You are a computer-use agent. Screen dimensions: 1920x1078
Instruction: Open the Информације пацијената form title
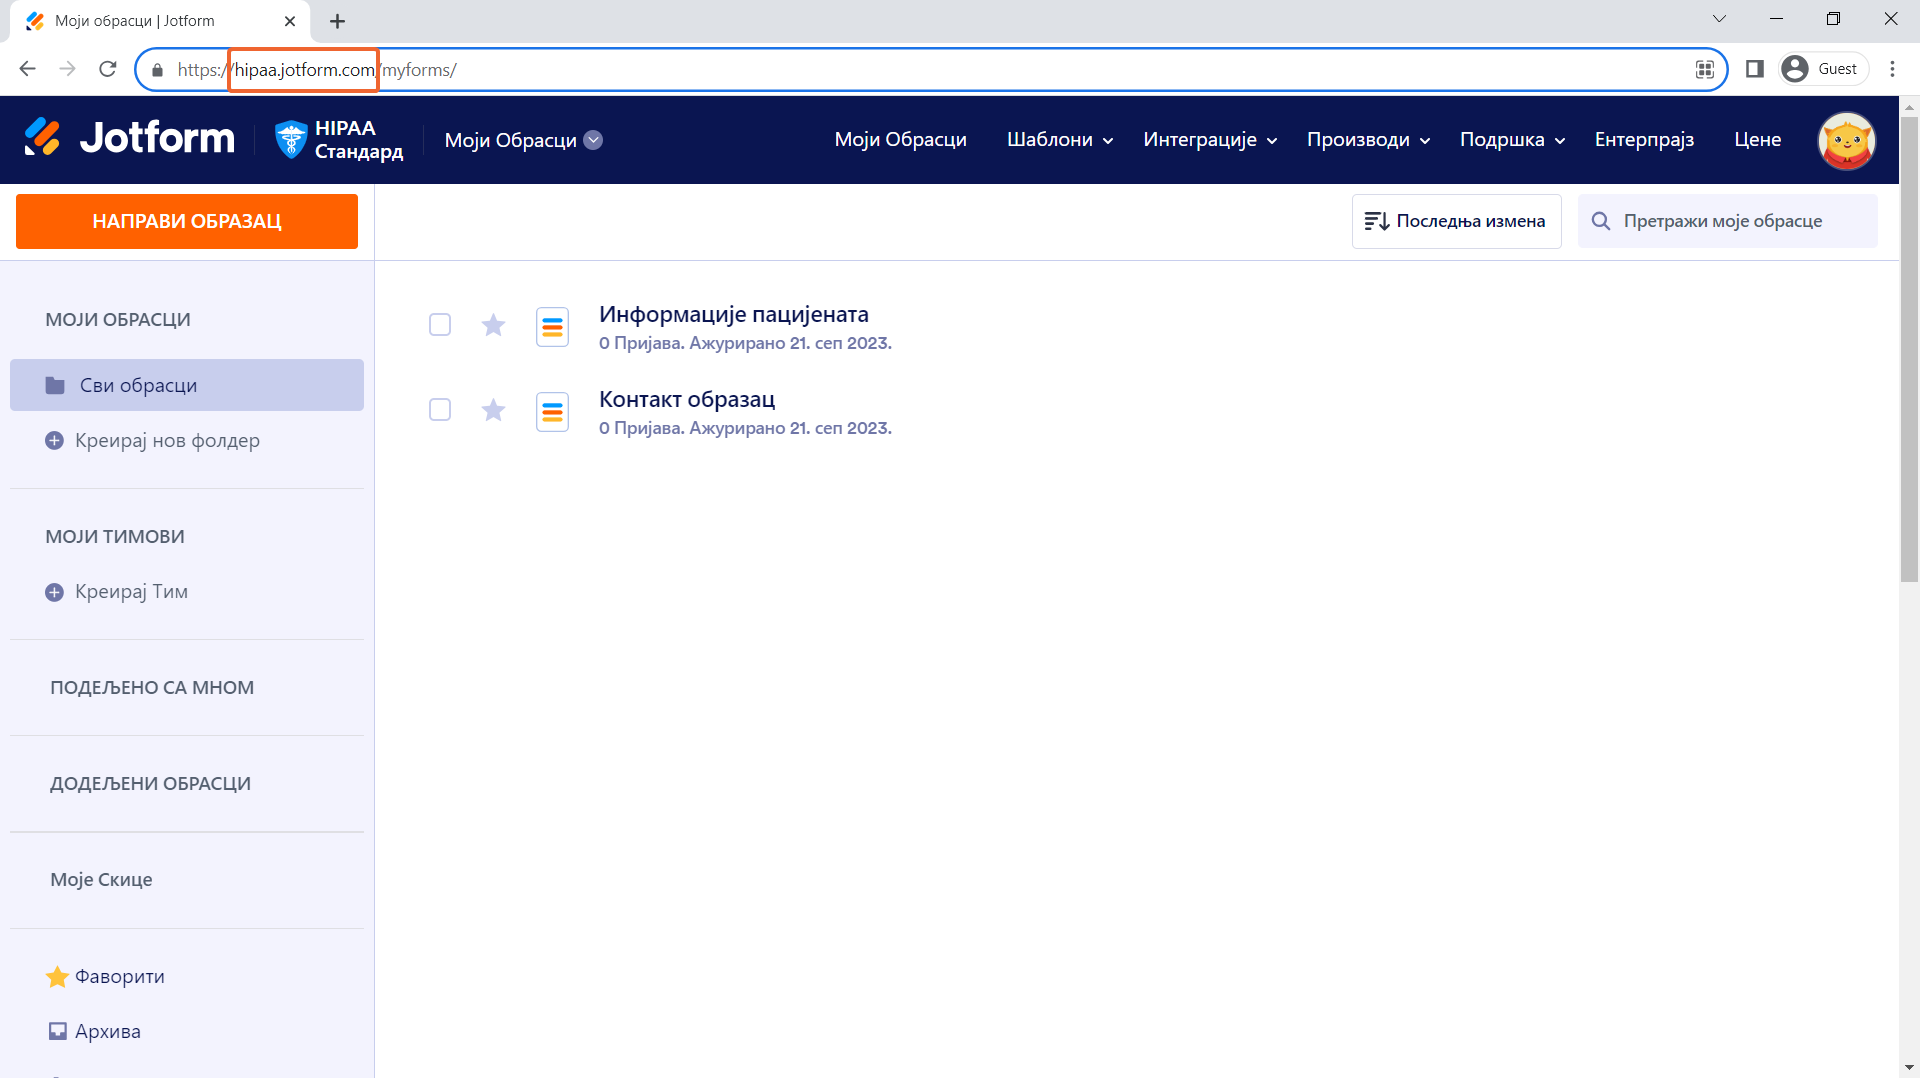click(x=734, y=314)
